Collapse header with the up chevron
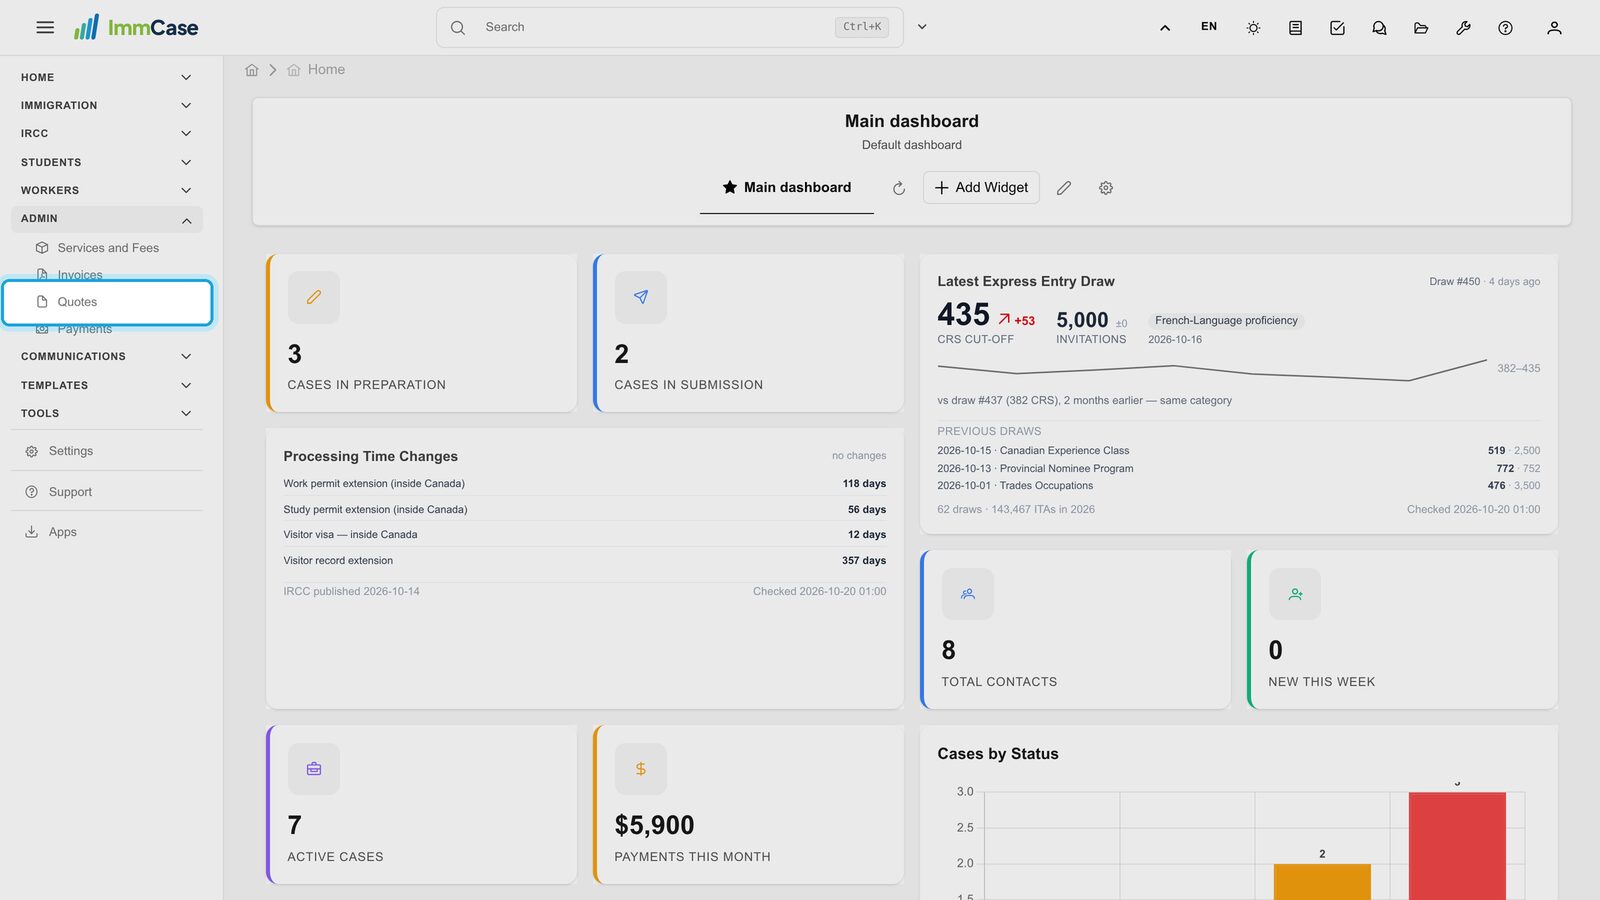Viewport: 1600px width, 900px height. point(1165,28)
